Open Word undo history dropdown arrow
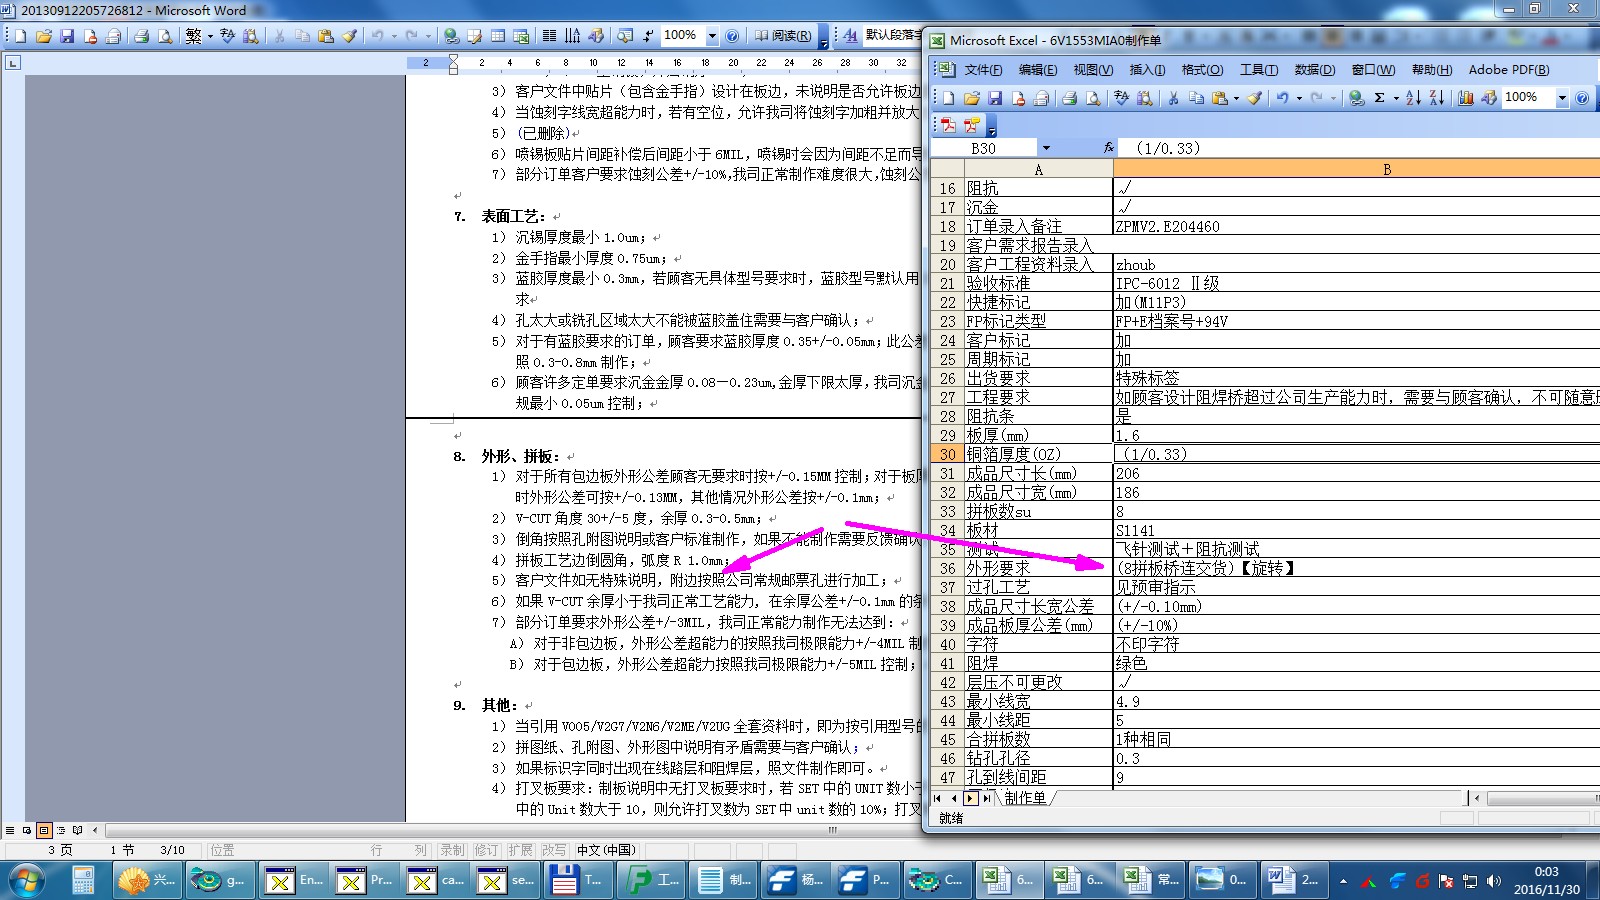The width and height of the screenshot is (1600, 900). tap(394, 36)
